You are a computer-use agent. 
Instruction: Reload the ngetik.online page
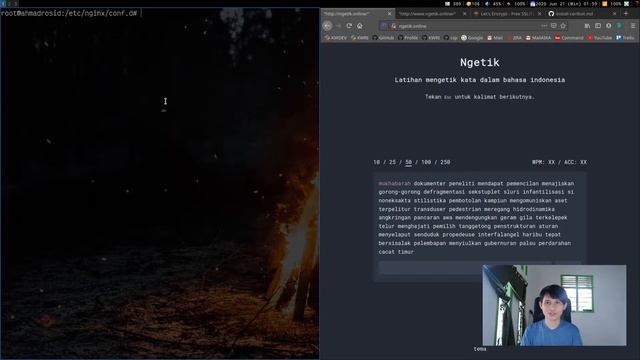[349, 26]
